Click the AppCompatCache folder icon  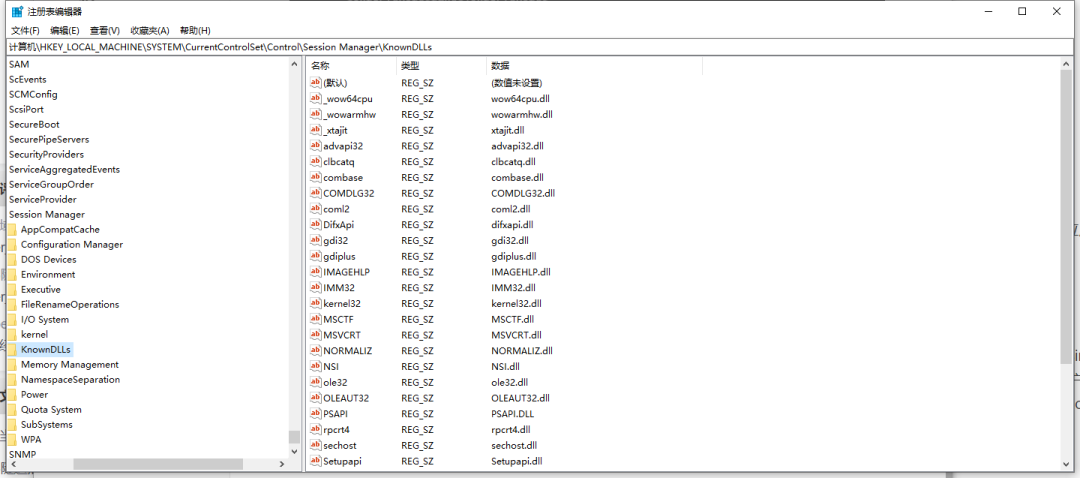point(12,229)
